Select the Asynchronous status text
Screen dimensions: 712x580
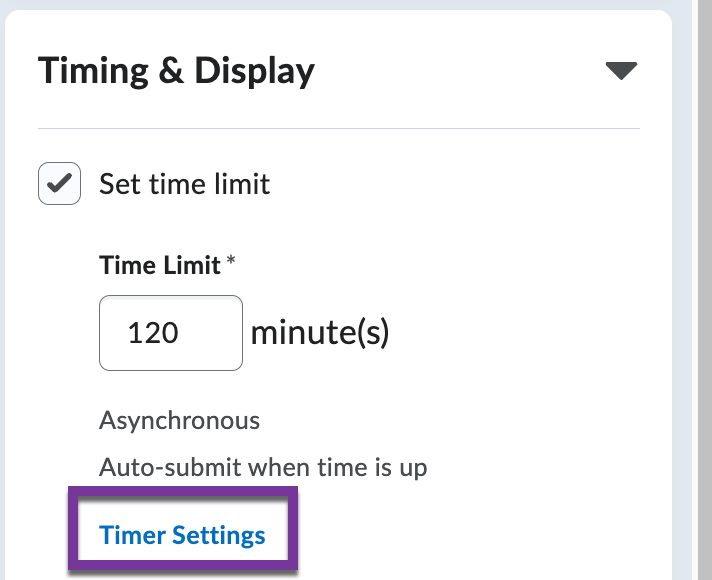(179, 420)
